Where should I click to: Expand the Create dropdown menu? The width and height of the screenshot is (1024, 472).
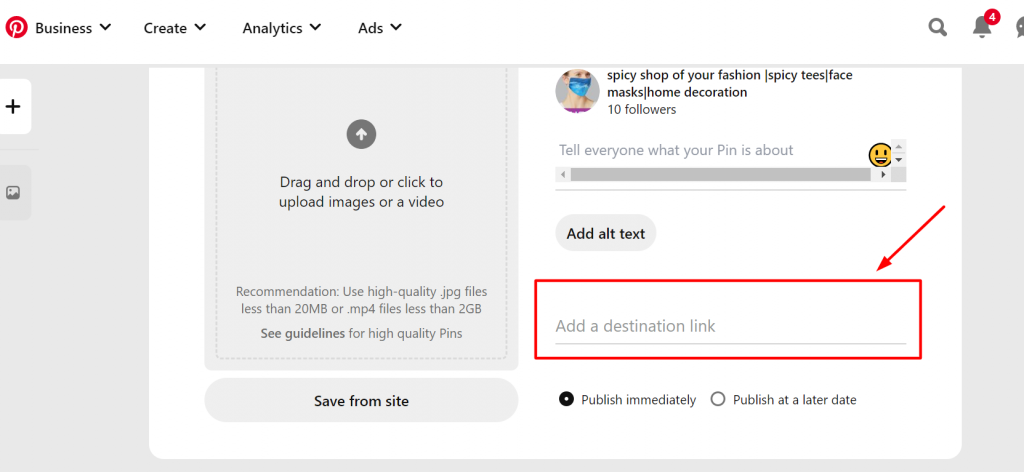175,28
